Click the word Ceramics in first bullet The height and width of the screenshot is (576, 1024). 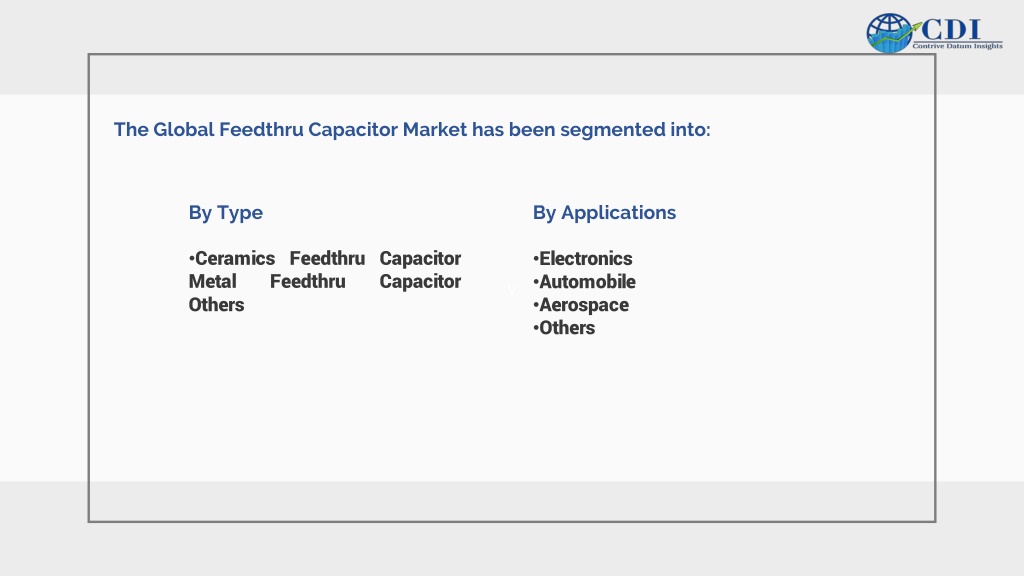coord(235,259)
